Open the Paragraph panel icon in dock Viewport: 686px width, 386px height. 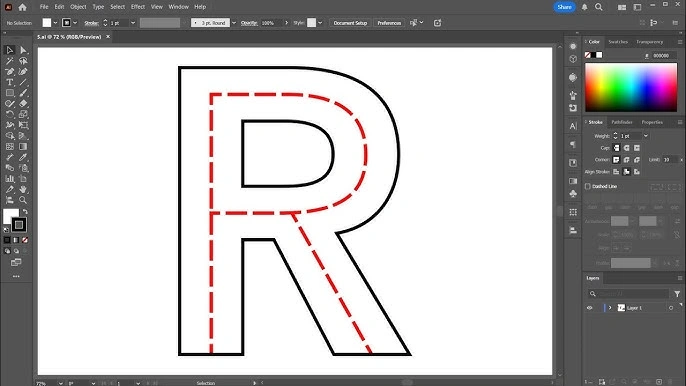coord(573,144)
